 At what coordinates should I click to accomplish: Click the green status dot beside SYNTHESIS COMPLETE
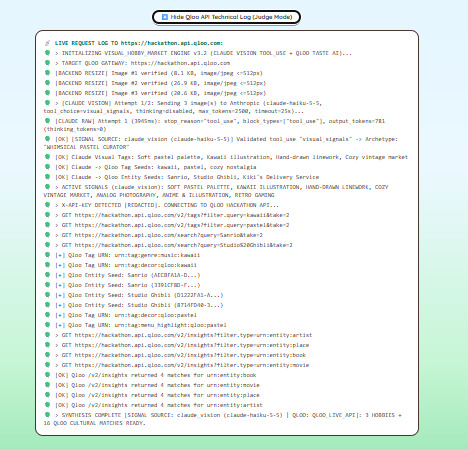[47, 415]
